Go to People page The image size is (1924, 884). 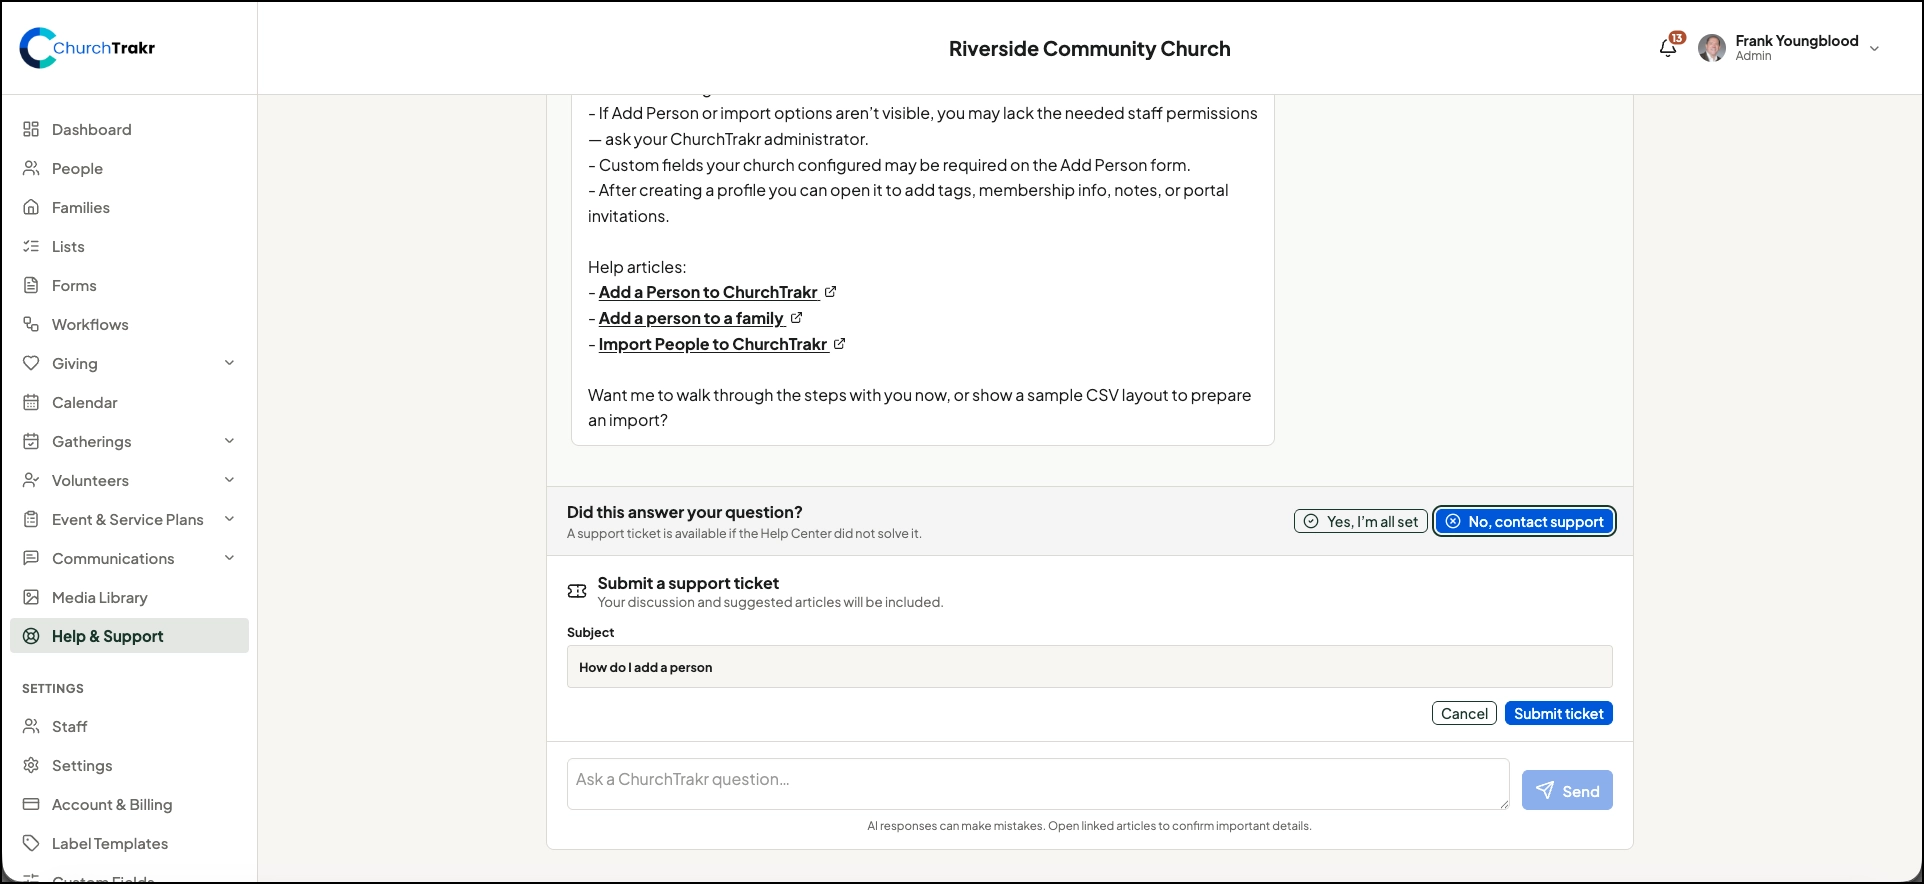pyautogui.click(x=129, y=168)
